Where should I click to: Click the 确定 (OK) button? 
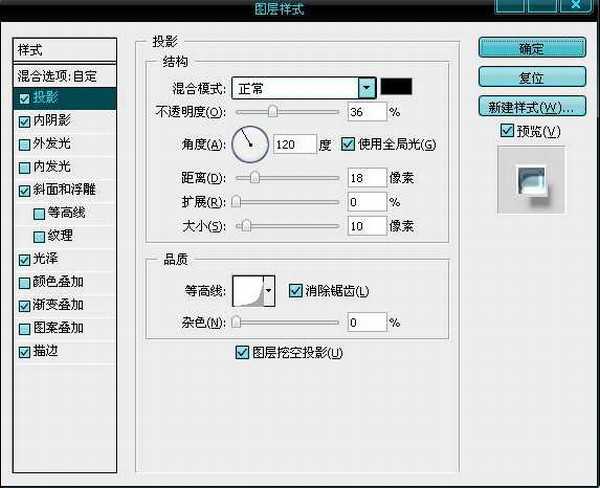[531, 48]
